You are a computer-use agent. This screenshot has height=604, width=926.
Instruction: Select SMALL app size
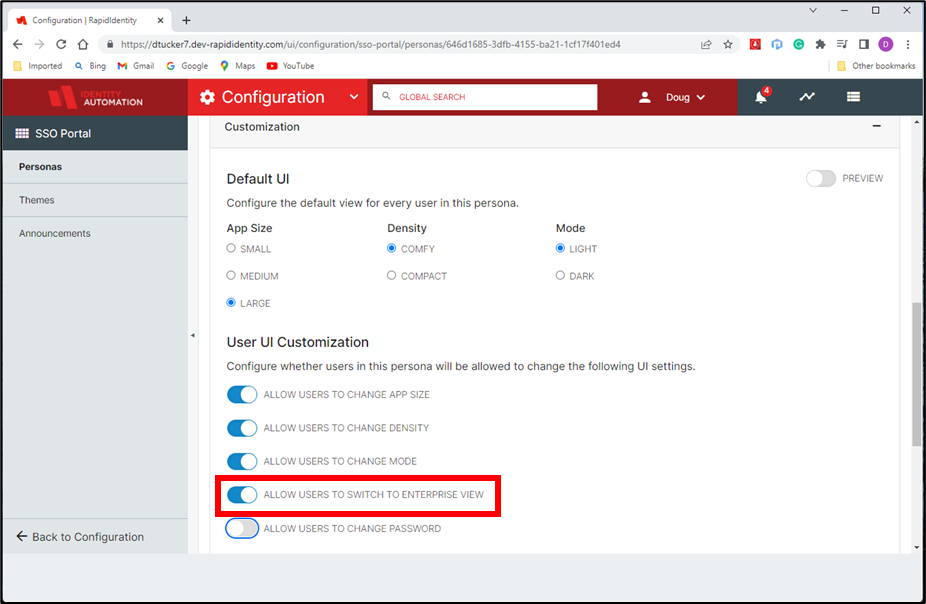click(231, 248)
